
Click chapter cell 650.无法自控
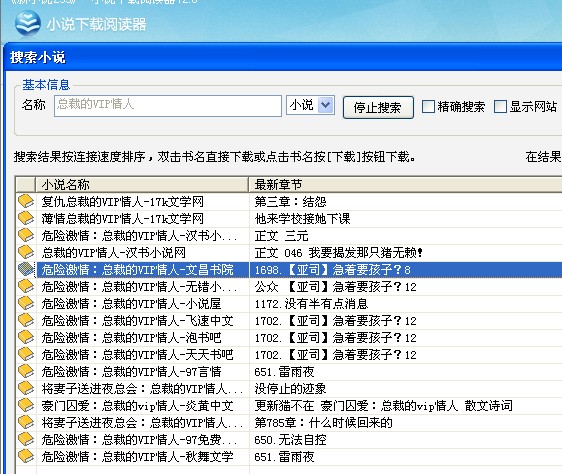tap(290, 440)
